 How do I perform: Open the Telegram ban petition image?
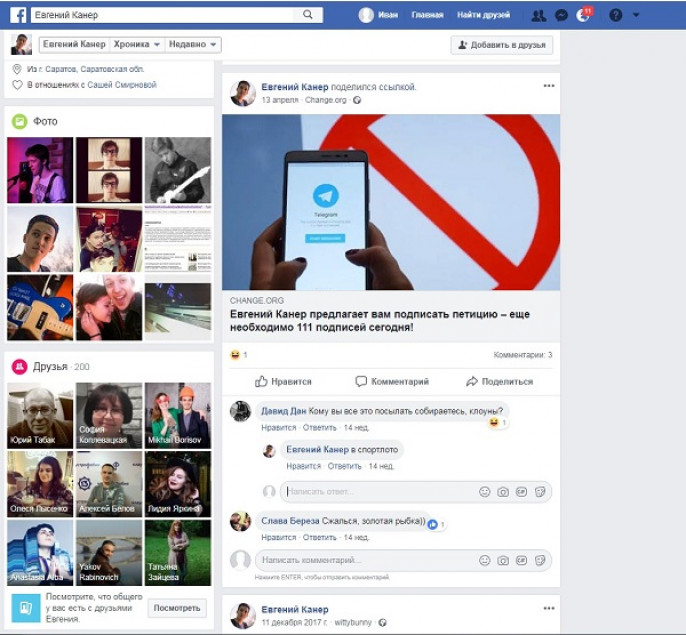pyautogui.click(x=391, y=202)
